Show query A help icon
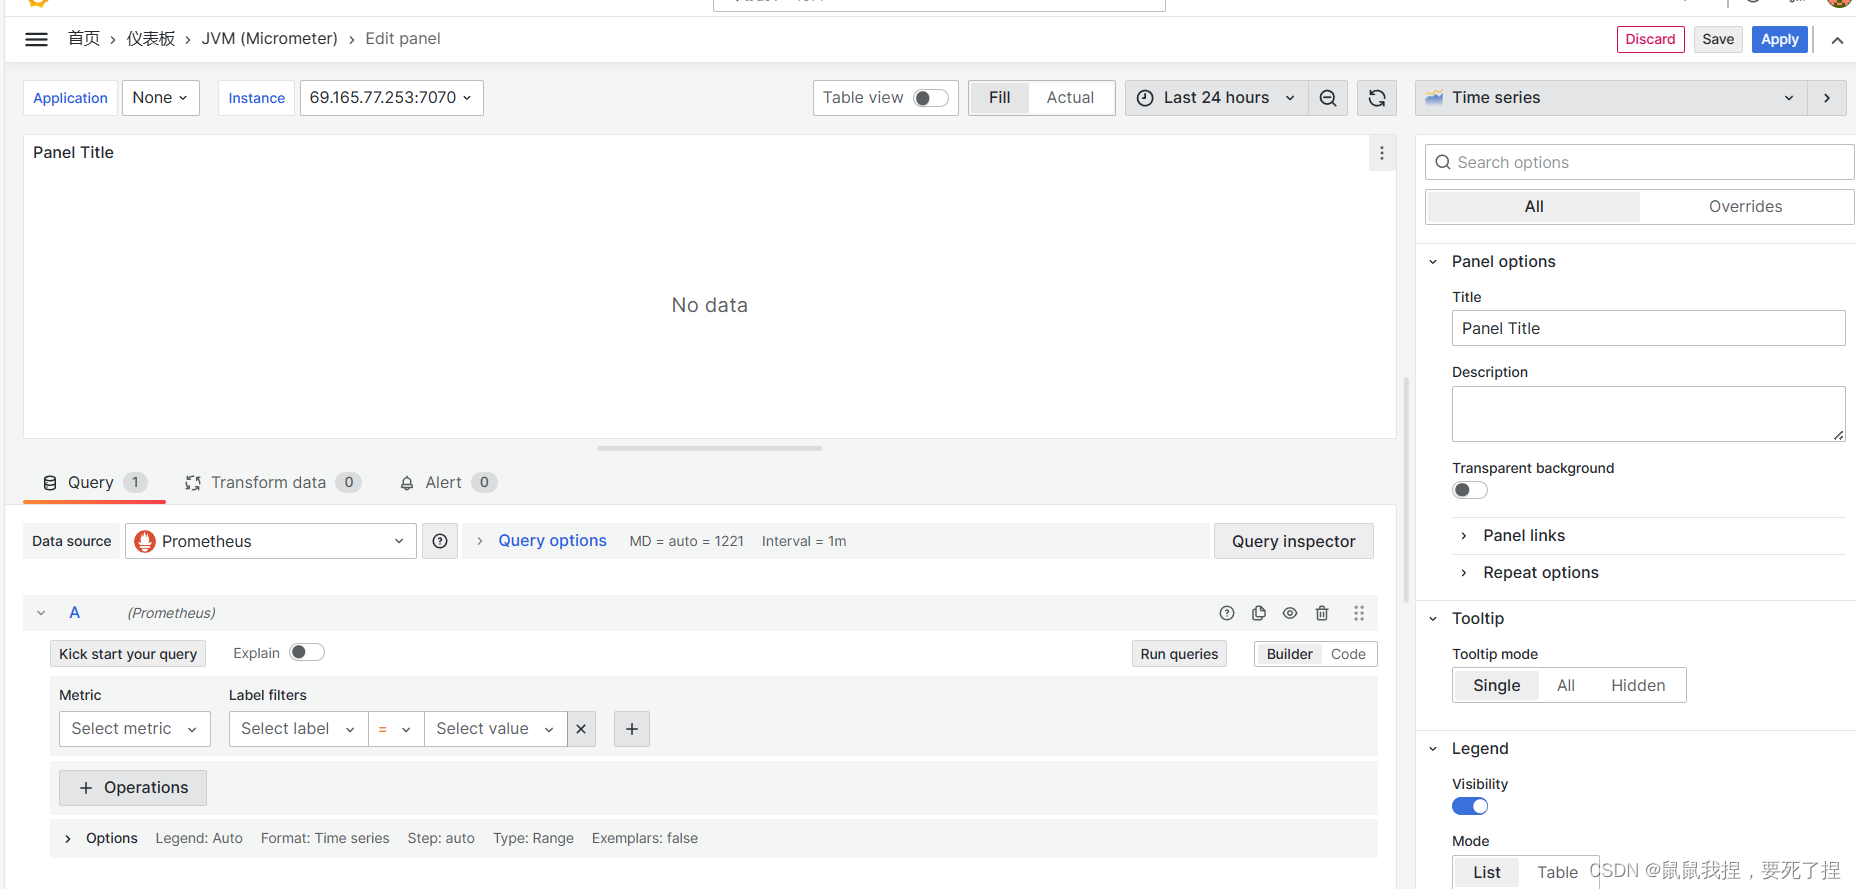The height and width of the screenshot is (889, 1856). pos(1227,613)
